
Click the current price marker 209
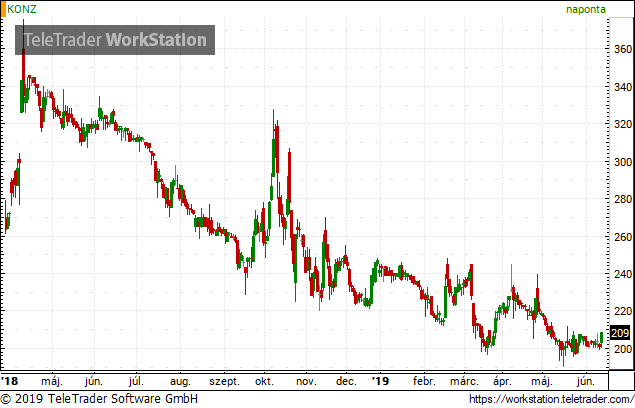pyautogui.click(x=620, y=333)
